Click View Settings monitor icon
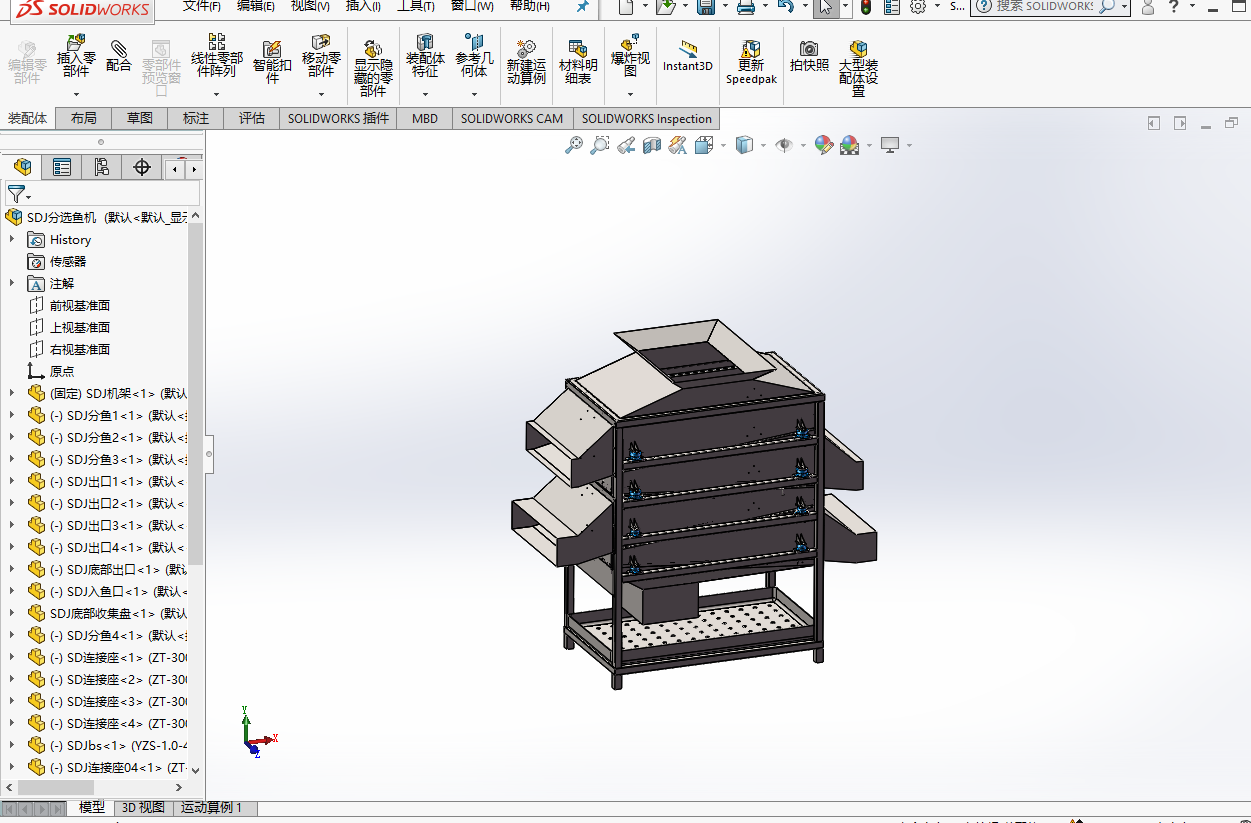The height and width of the screenshot is (823, 1251). pos(890,145)
